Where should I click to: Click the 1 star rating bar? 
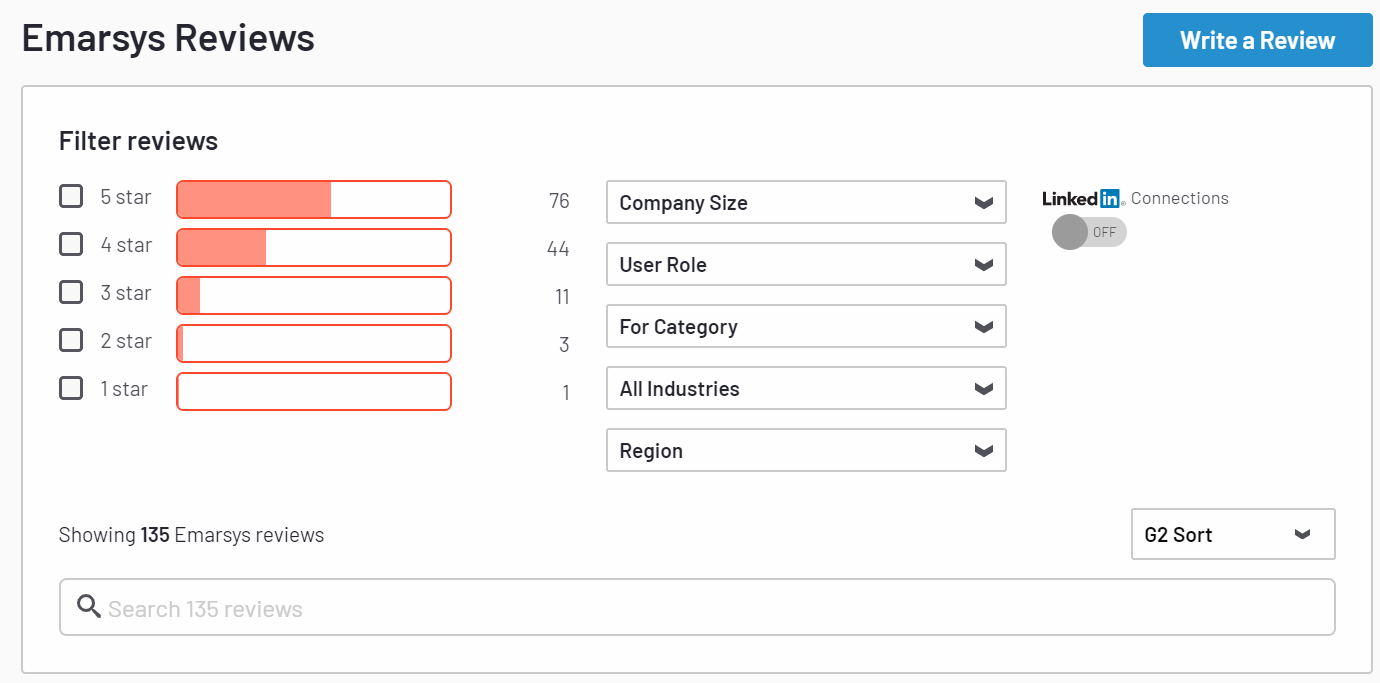pos(314,391)
